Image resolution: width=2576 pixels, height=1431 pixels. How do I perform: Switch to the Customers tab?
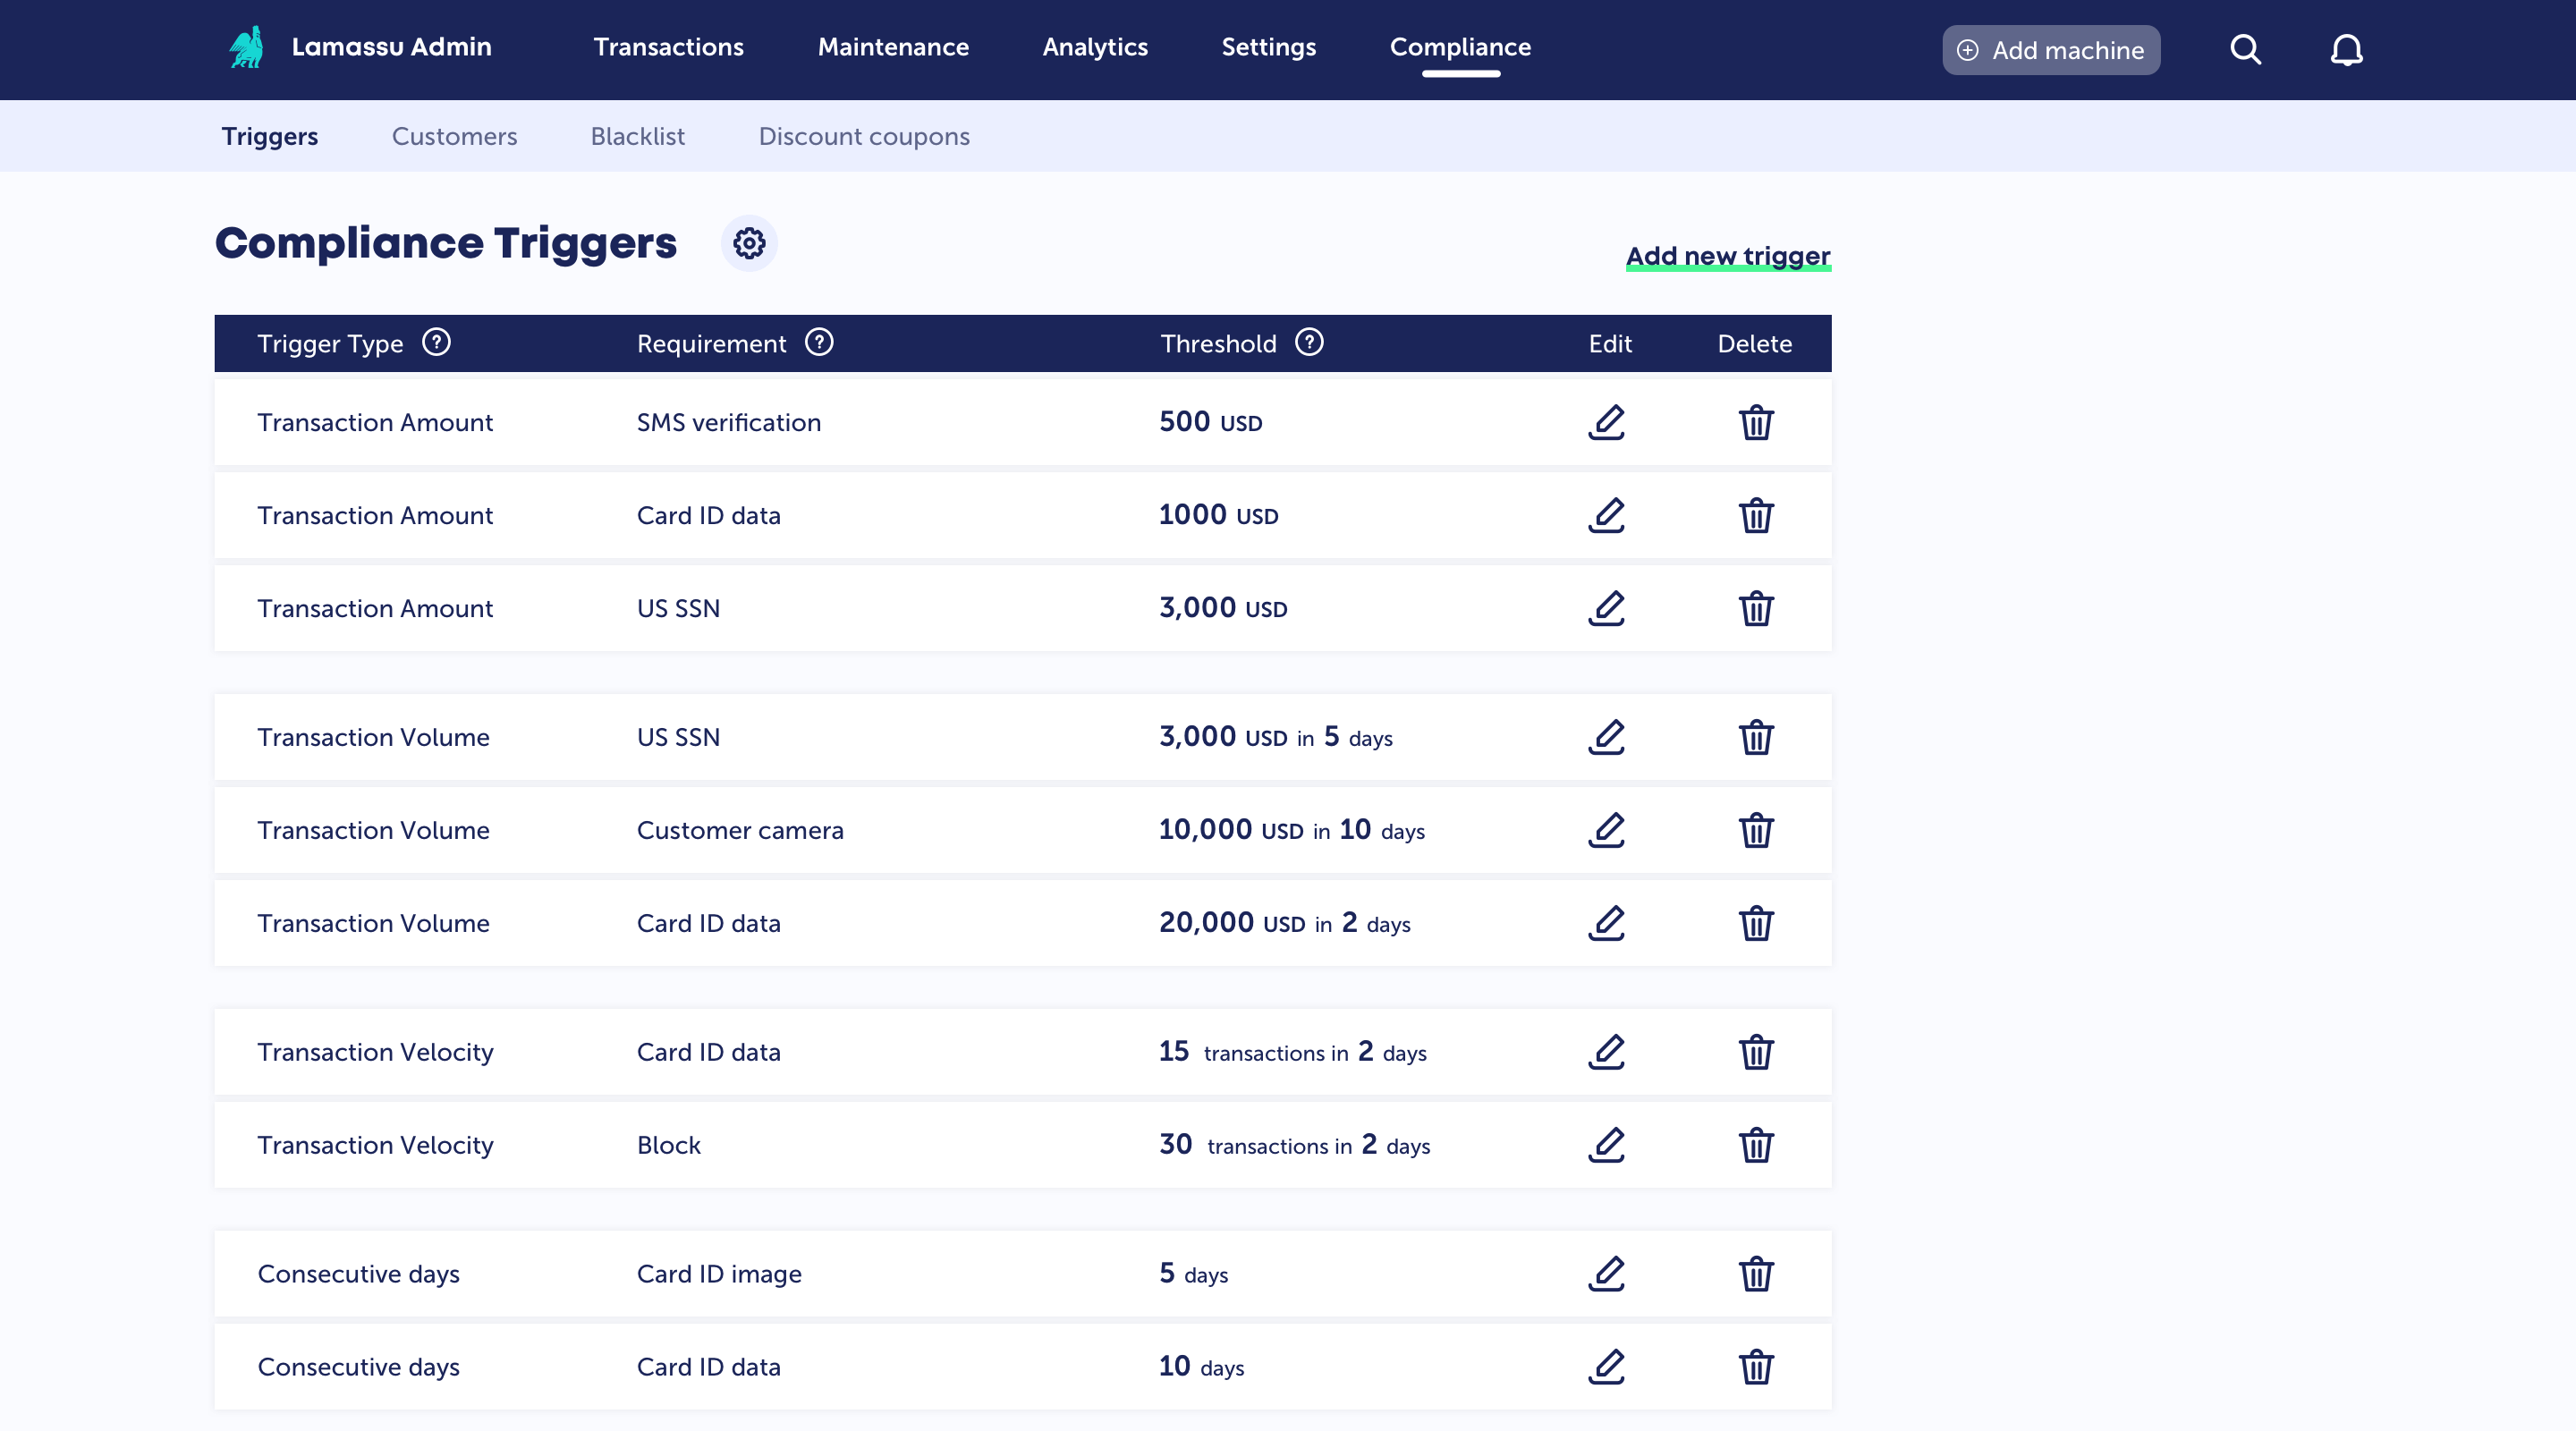pyautogui.click(x=454, y=136)
